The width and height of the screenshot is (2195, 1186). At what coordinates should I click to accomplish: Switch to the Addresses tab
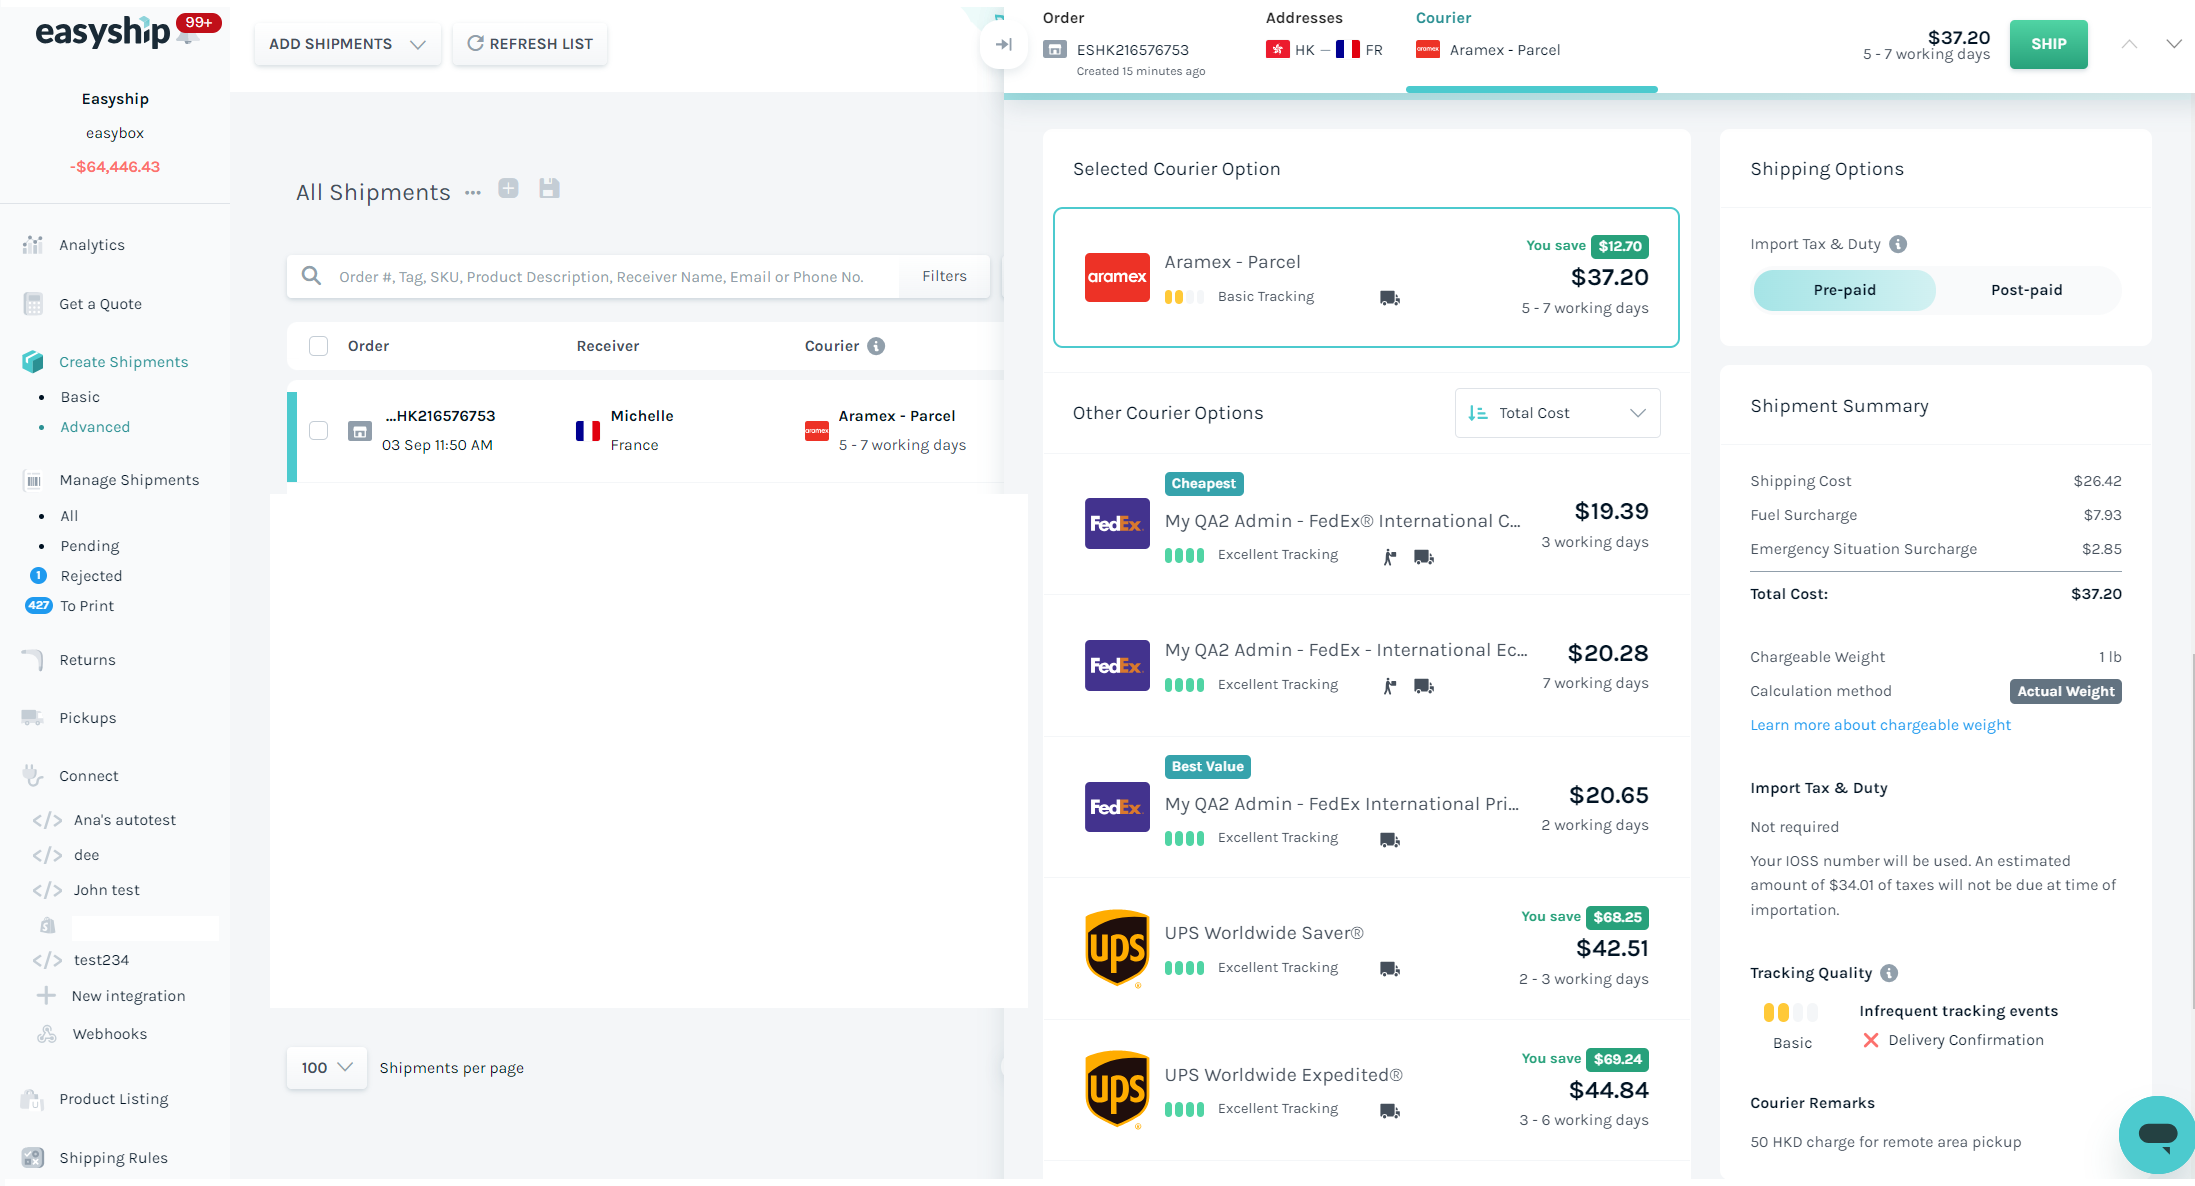point(1304,18)
